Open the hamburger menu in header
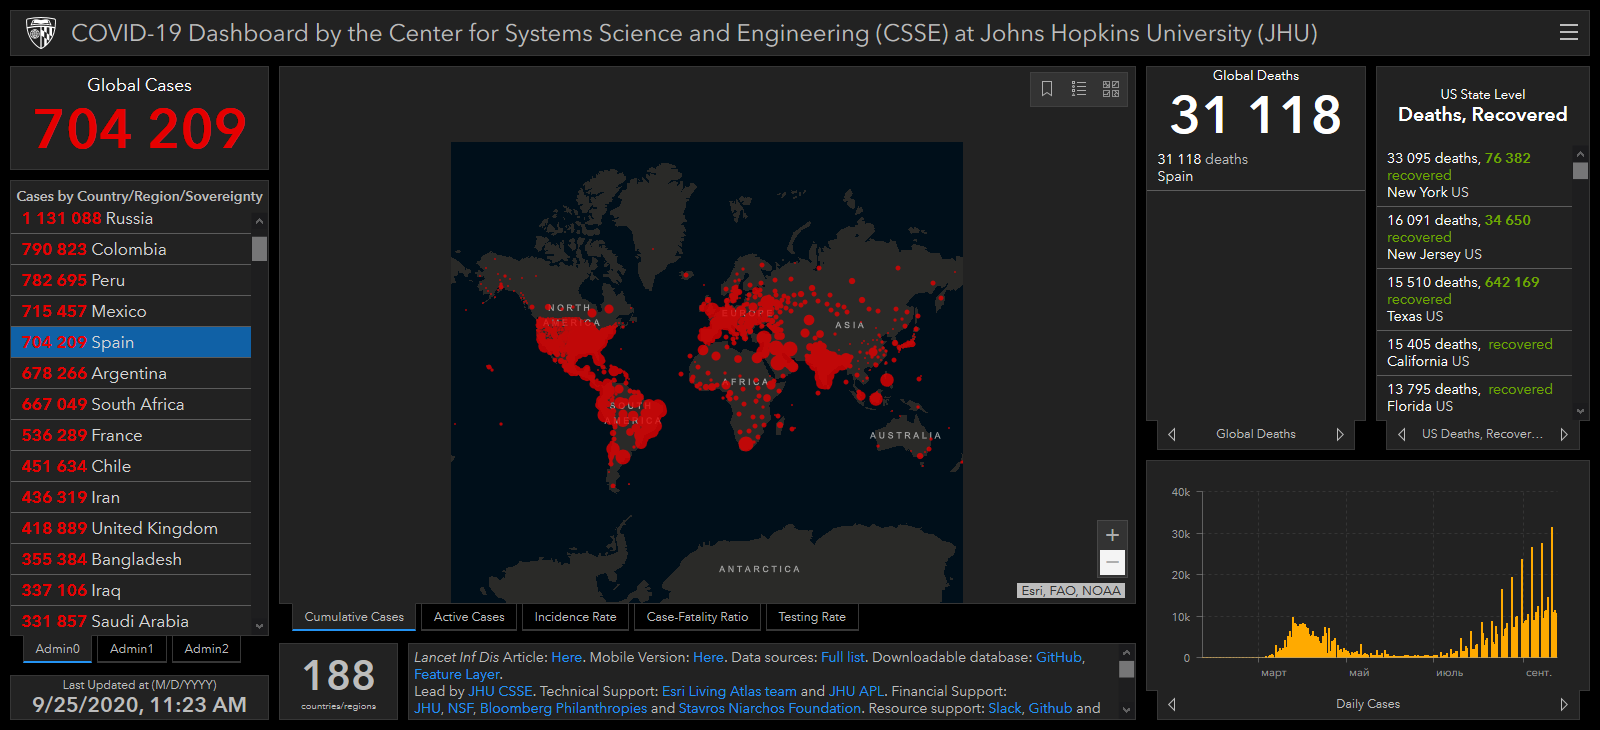 1569,32
